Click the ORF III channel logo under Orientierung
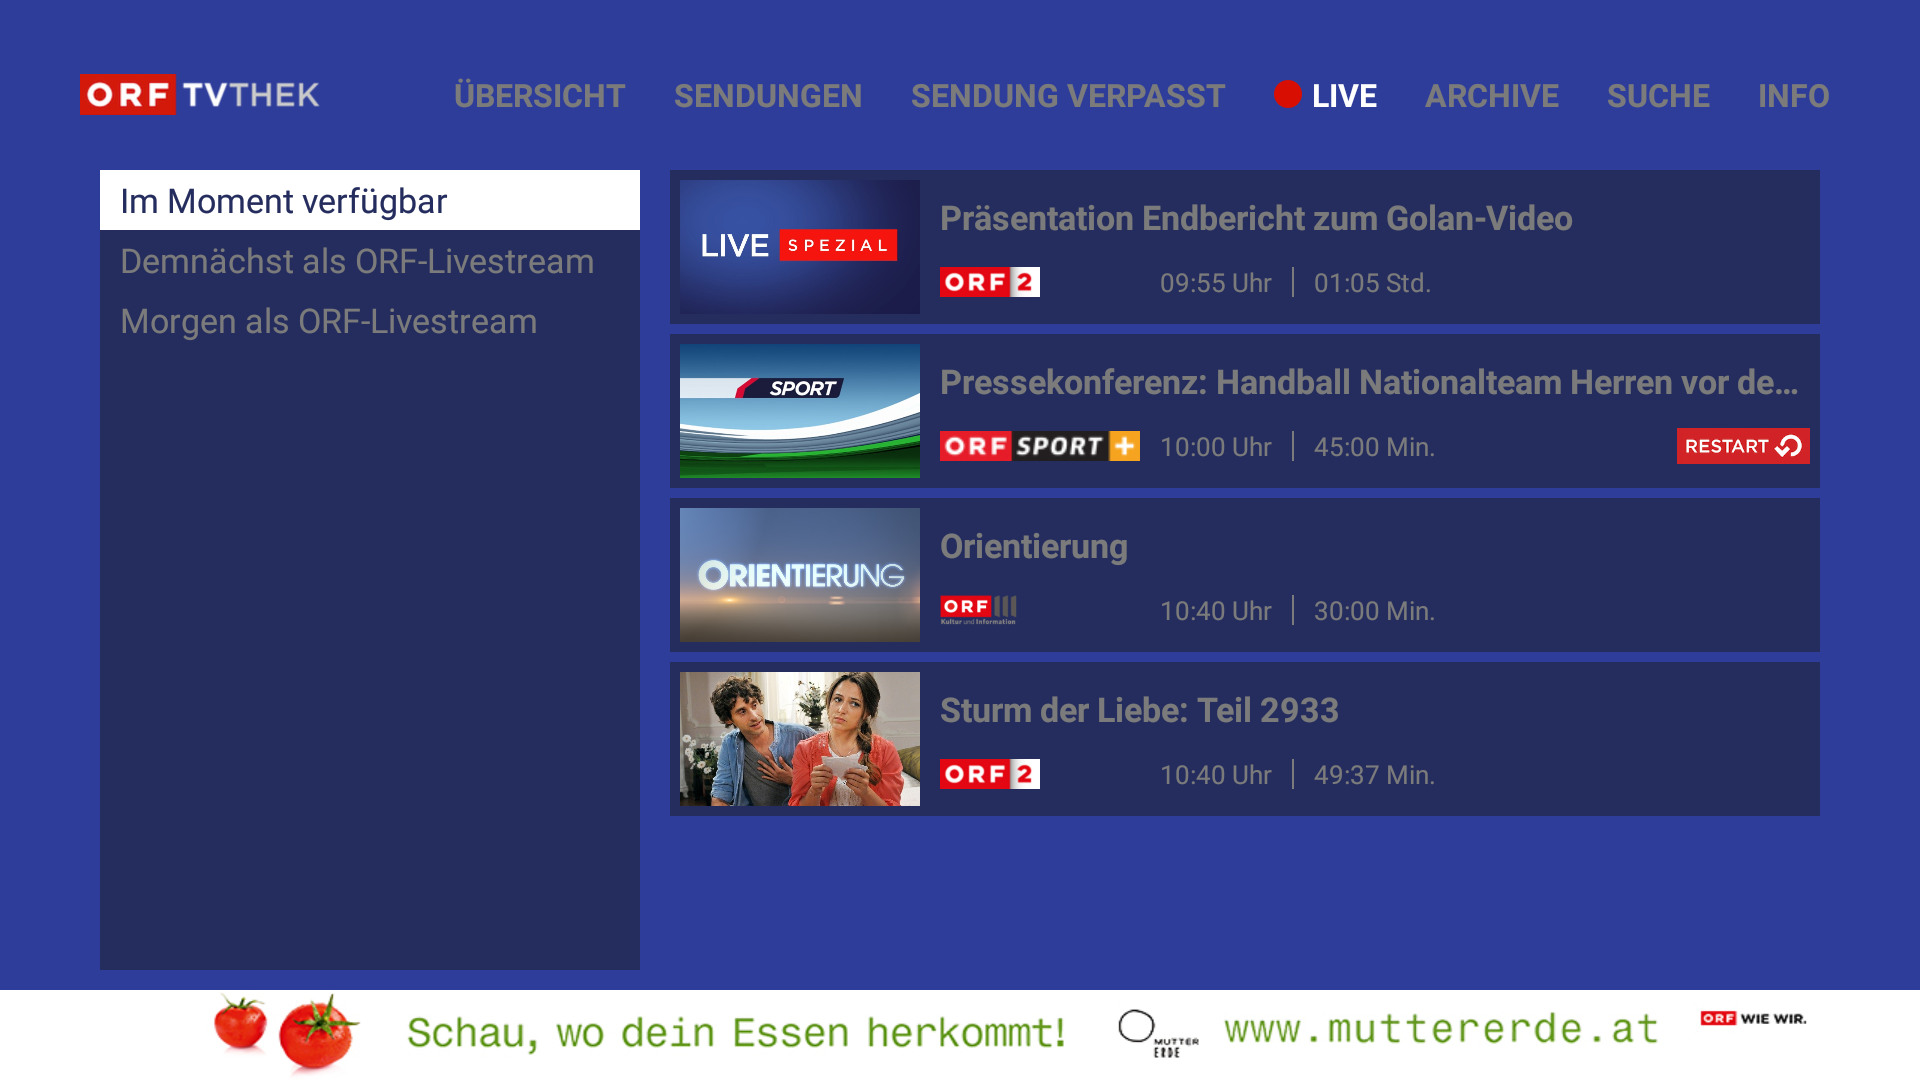Viewport: 1920px width, 1080px height. click(x=978, y=610)
